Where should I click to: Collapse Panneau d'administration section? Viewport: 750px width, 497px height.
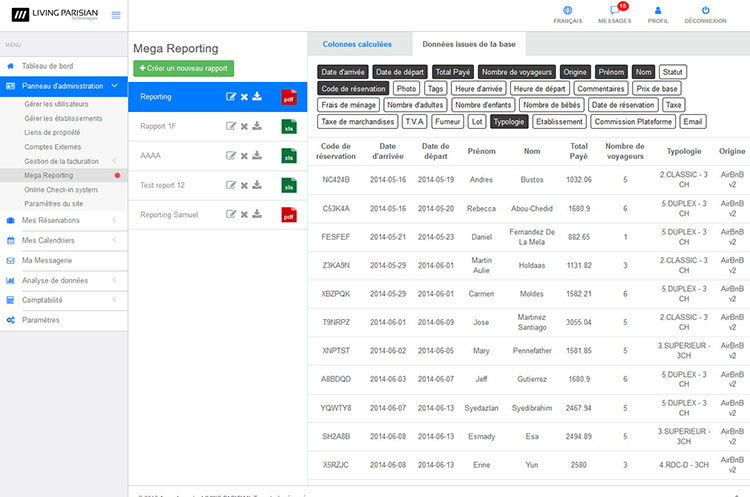(x=64, y=85)
